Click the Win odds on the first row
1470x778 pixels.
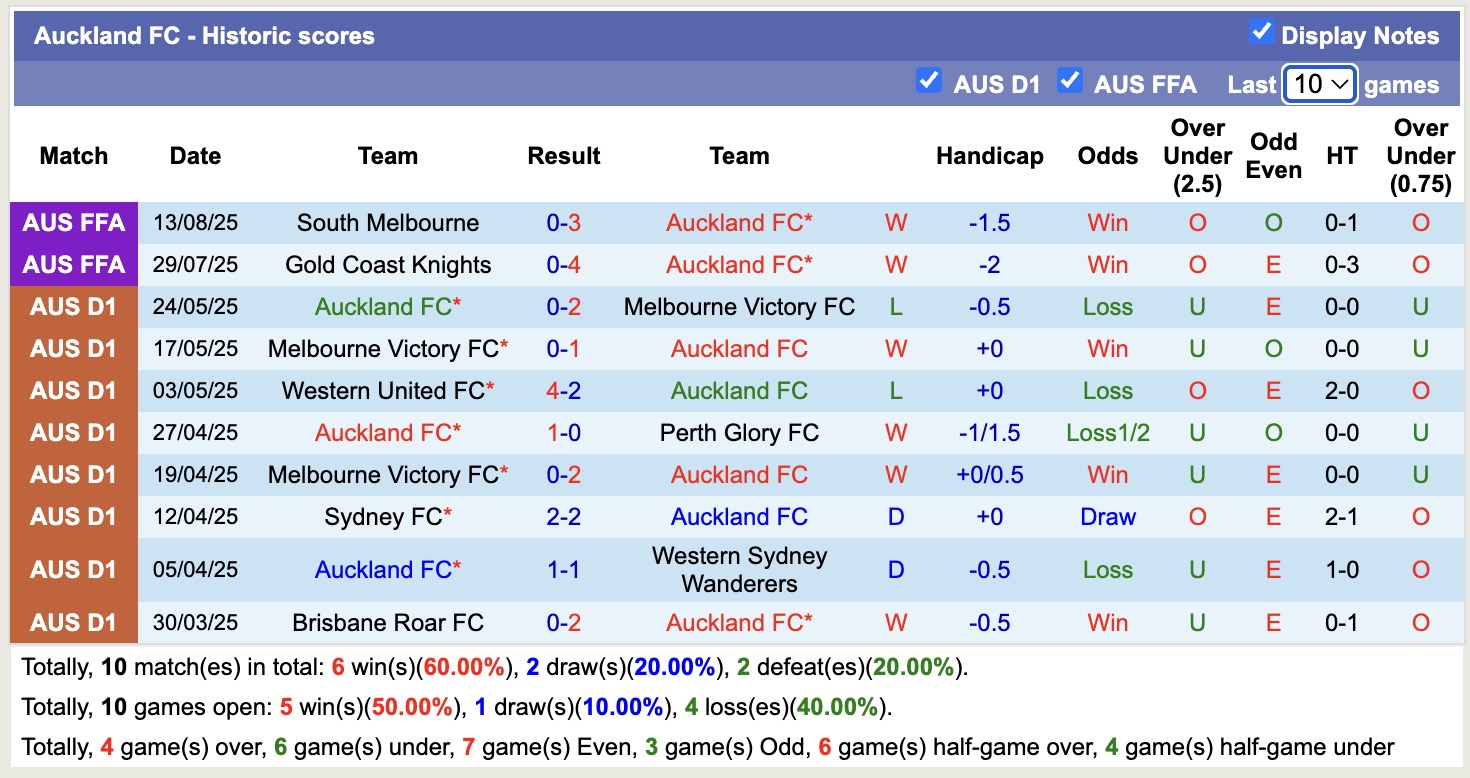point(1107,222)
